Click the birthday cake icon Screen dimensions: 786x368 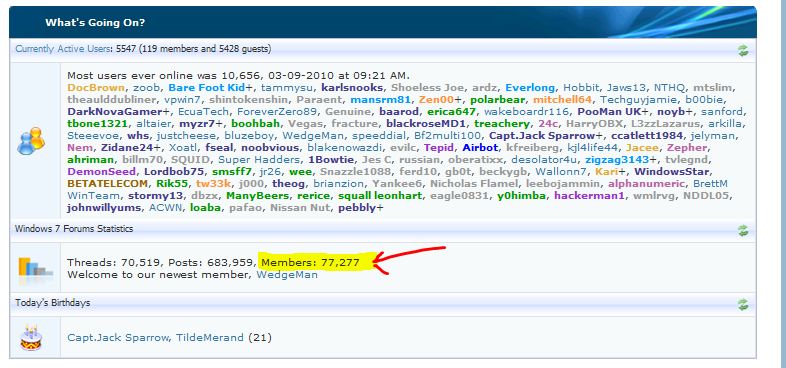pyautogui.click(x=31, y=337)
